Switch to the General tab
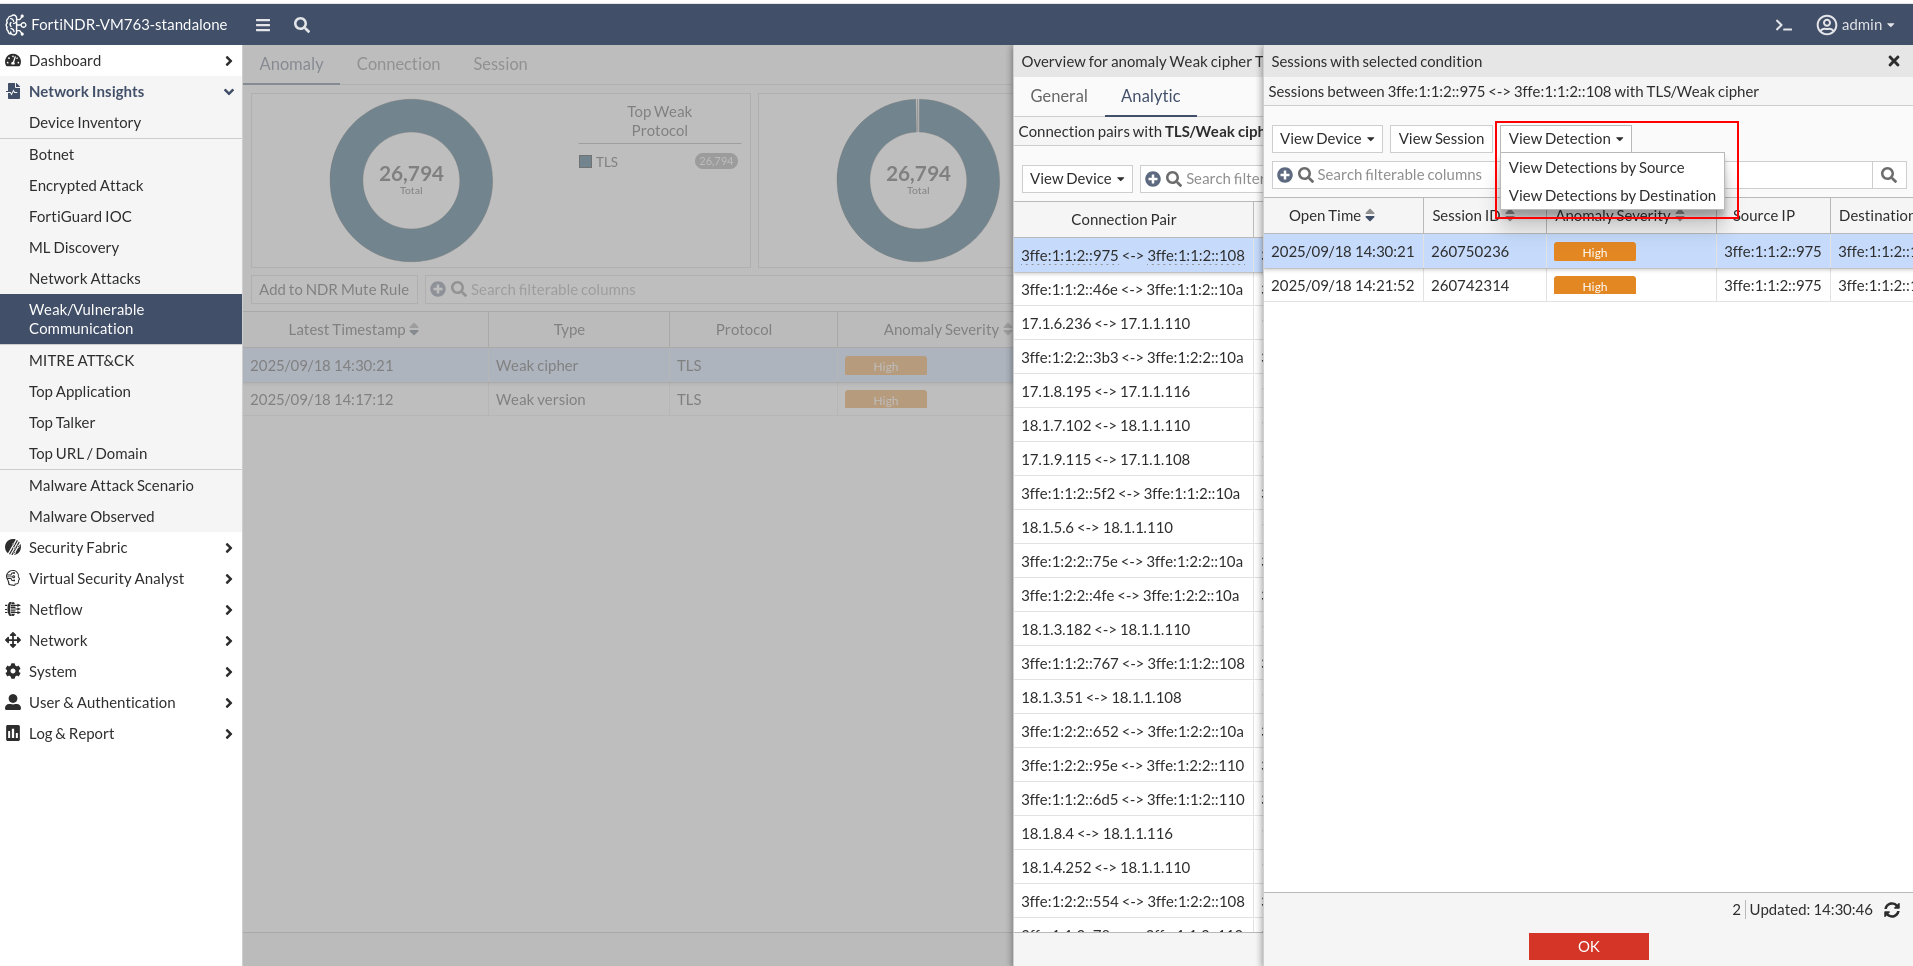The height and width of the screenshot is (966, 1913). point(1059,96)
